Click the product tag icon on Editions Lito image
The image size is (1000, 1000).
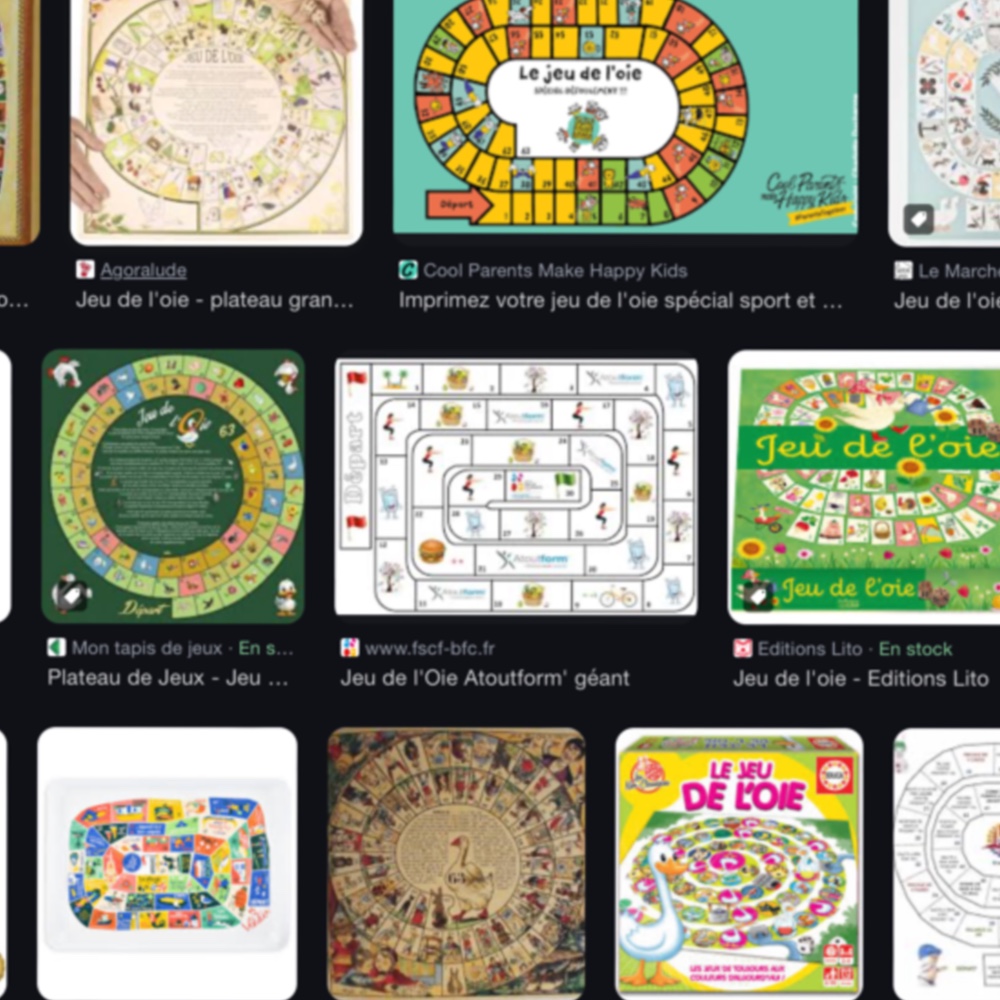[757, 596]
